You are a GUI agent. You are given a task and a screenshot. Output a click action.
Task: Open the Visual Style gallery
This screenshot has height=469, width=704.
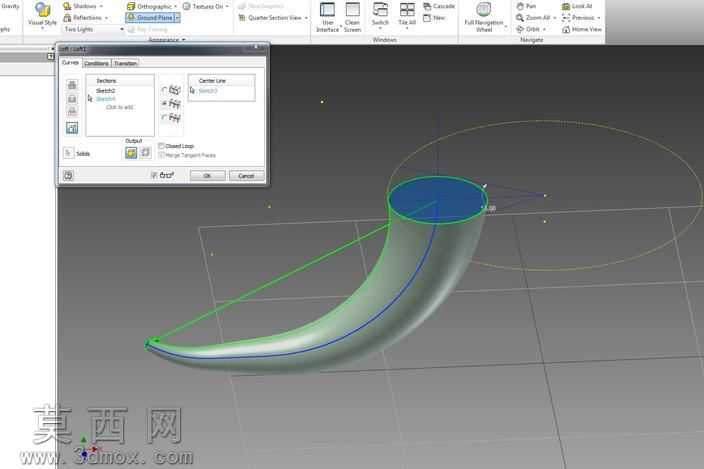point(42,15)
